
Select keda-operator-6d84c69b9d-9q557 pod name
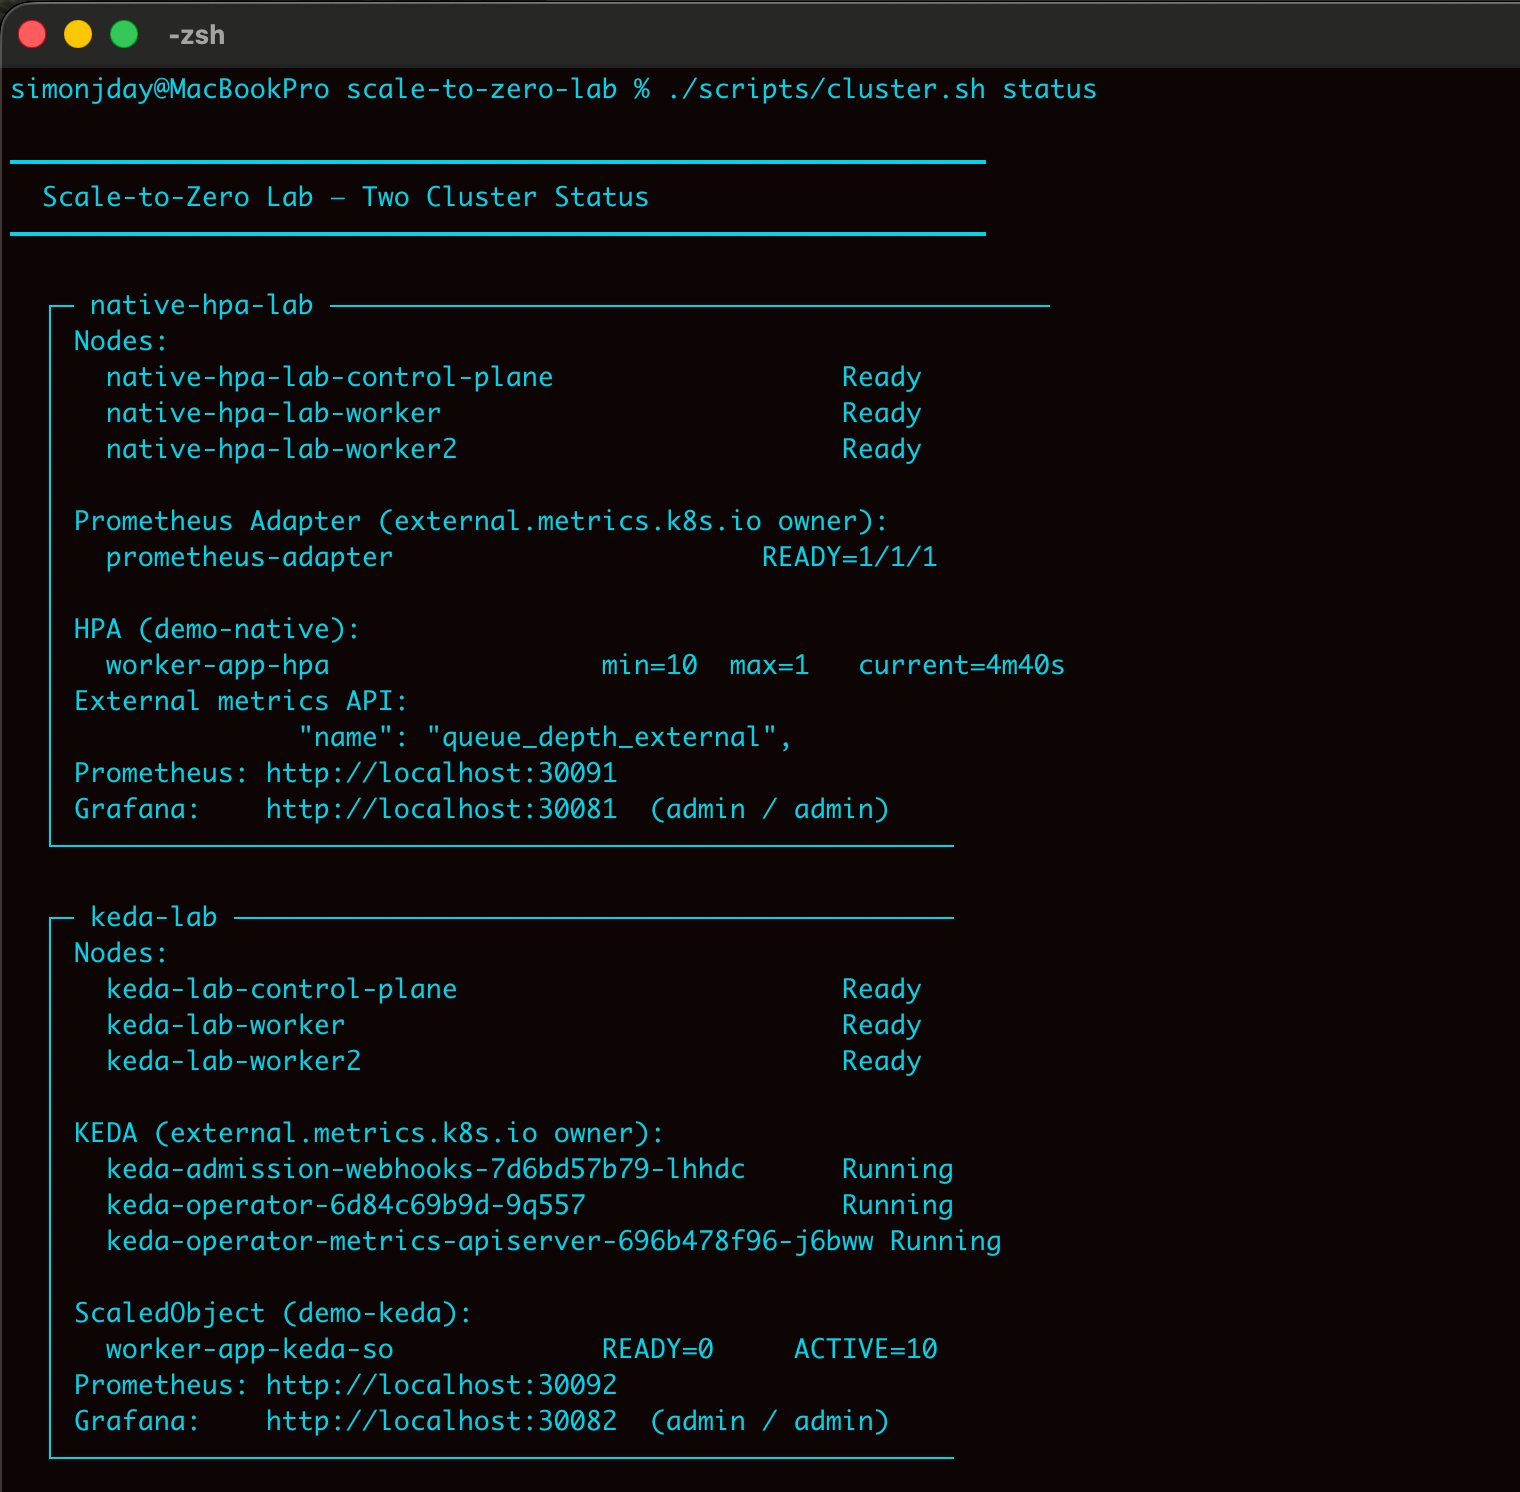[346, 1205]
